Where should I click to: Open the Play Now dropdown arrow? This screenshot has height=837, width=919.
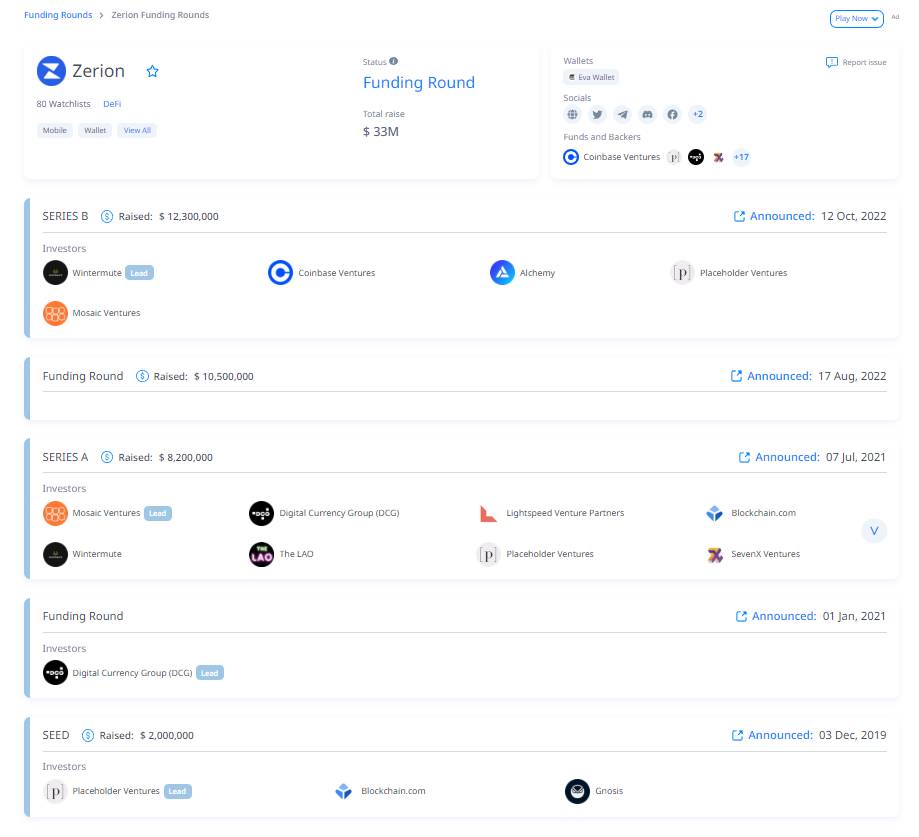point(873,18)
